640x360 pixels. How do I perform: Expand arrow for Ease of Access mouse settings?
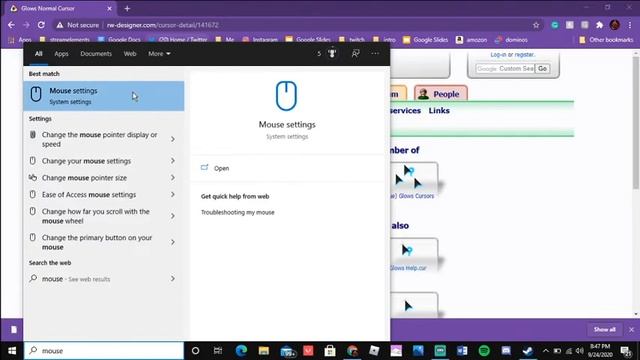pos(173,195)
